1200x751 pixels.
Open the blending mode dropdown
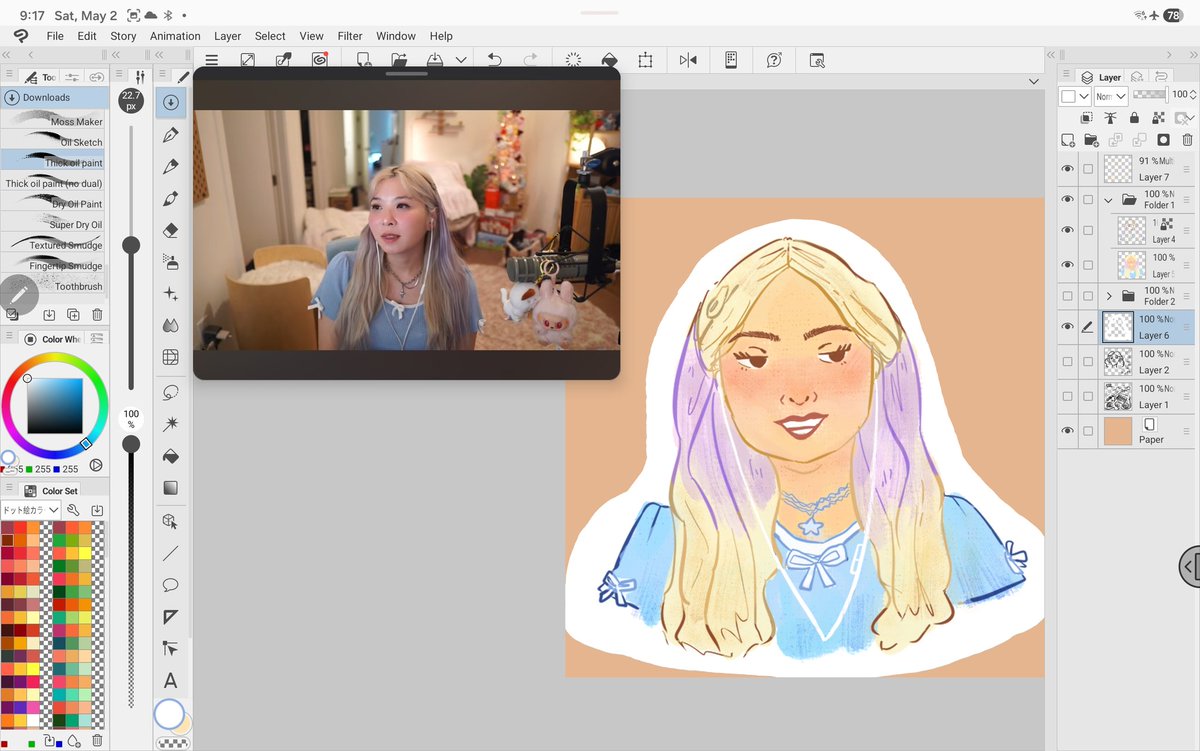click(x=1111, y=96)
